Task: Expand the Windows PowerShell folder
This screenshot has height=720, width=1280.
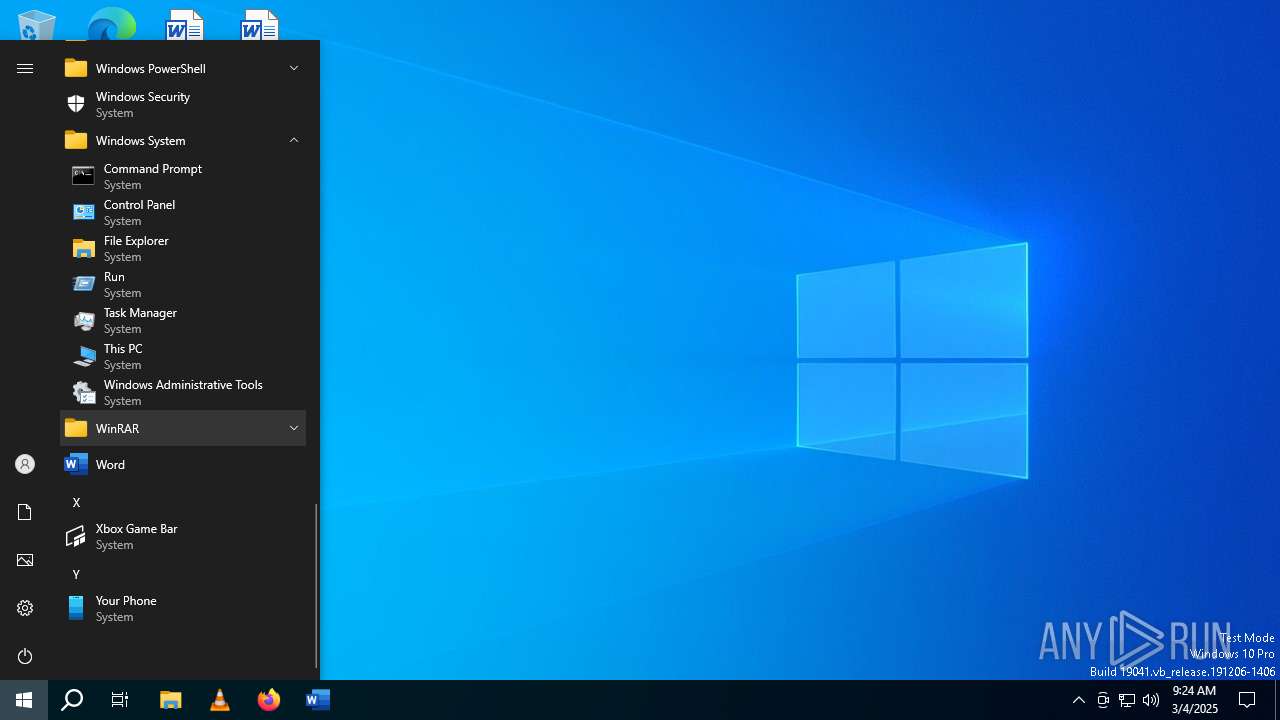Action: pos(183,68)
